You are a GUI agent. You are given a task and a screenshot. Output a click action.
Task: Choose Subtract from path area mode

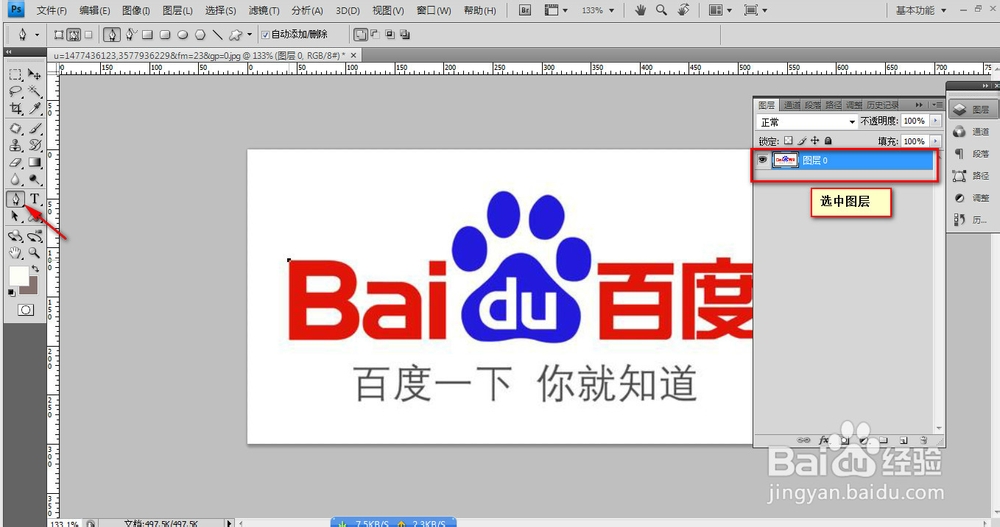click(x=375, y=34)
